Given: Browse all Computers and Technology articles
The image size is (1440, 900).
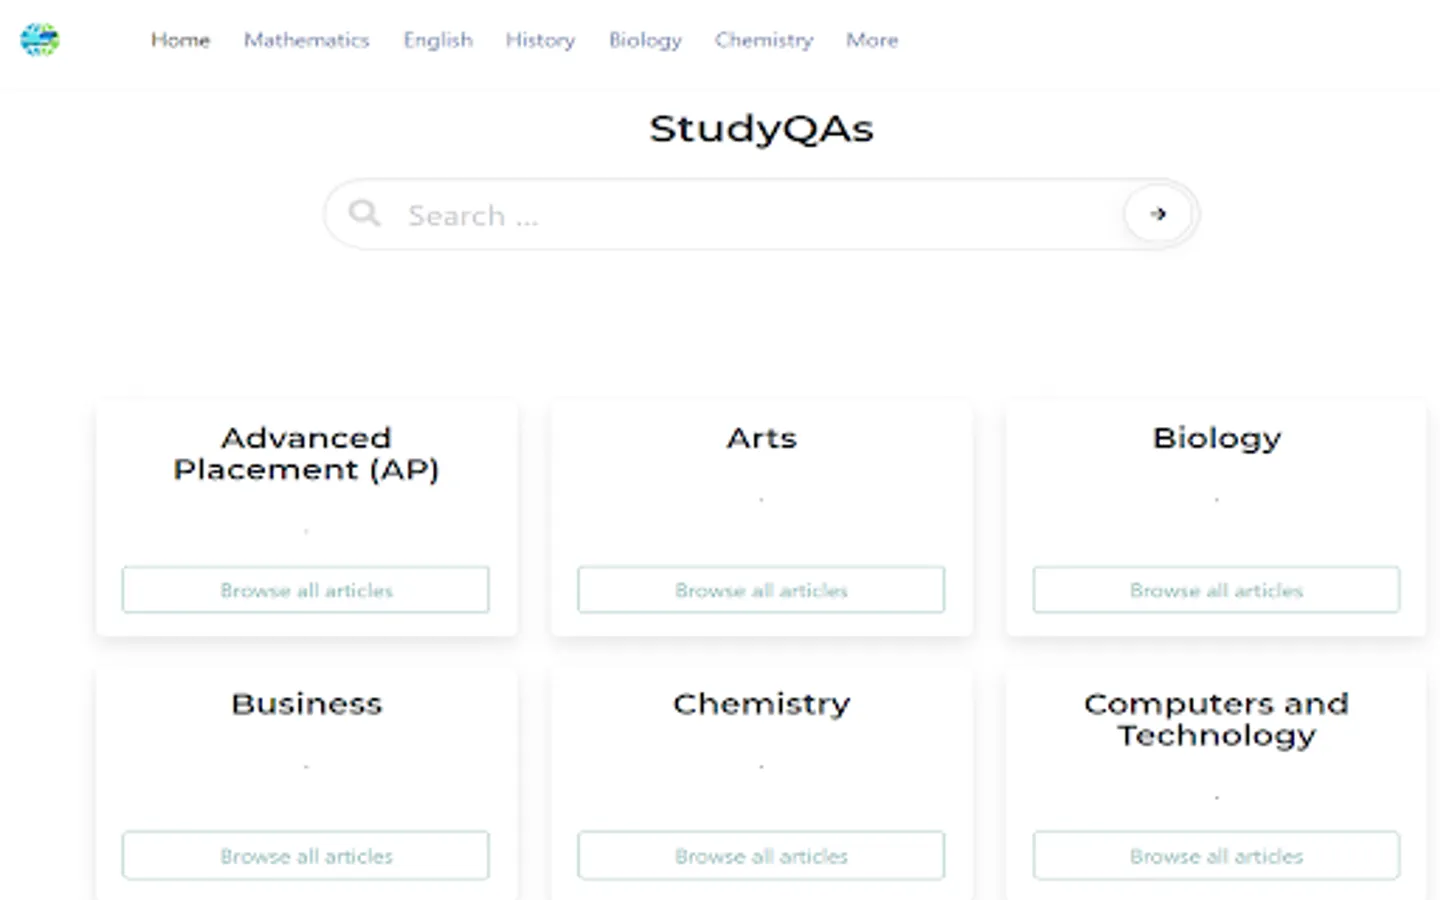Looking at the screenshot, I should (x=1216, y=856).
